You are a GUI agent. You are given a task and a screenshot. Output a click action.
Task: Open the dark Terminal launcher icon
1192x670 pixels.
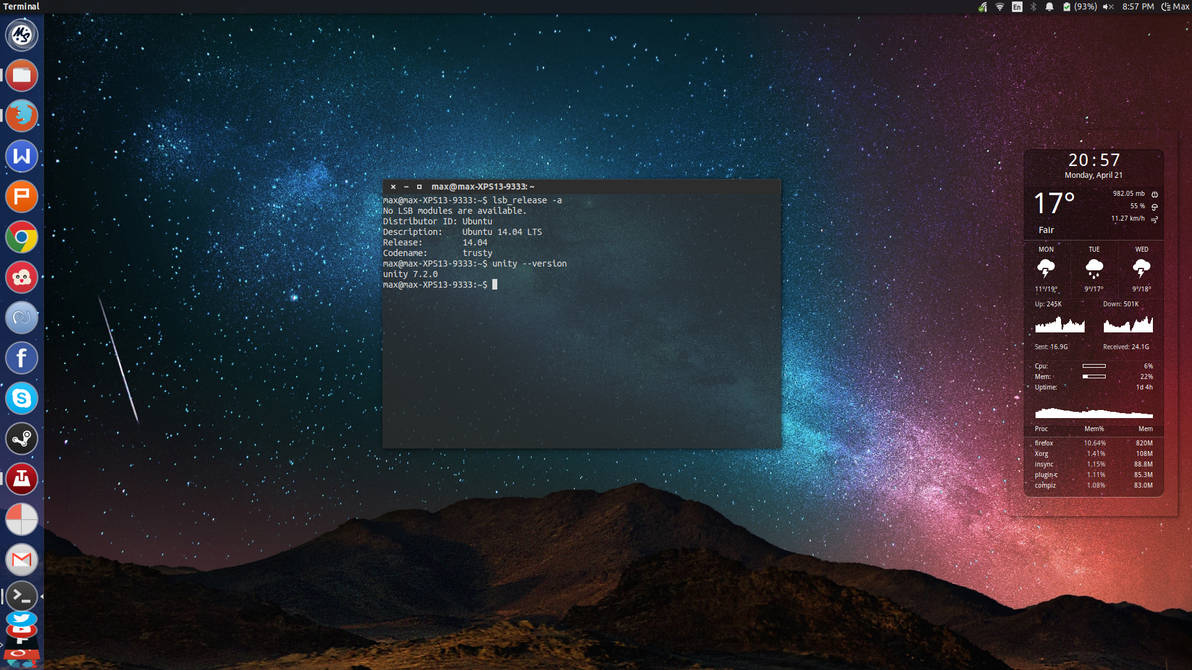21,598
